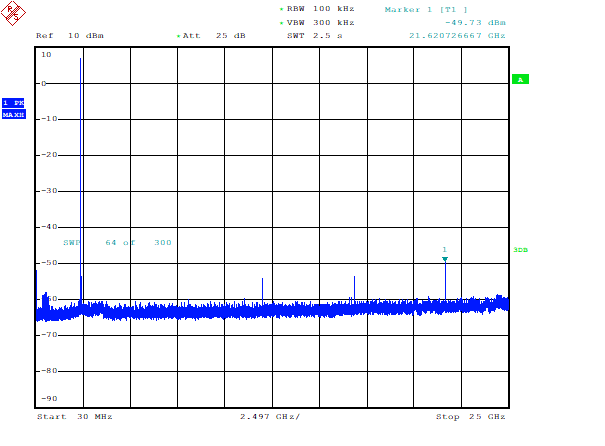
Task: Click the 1 PK trace detector badge
Action: 13,102
